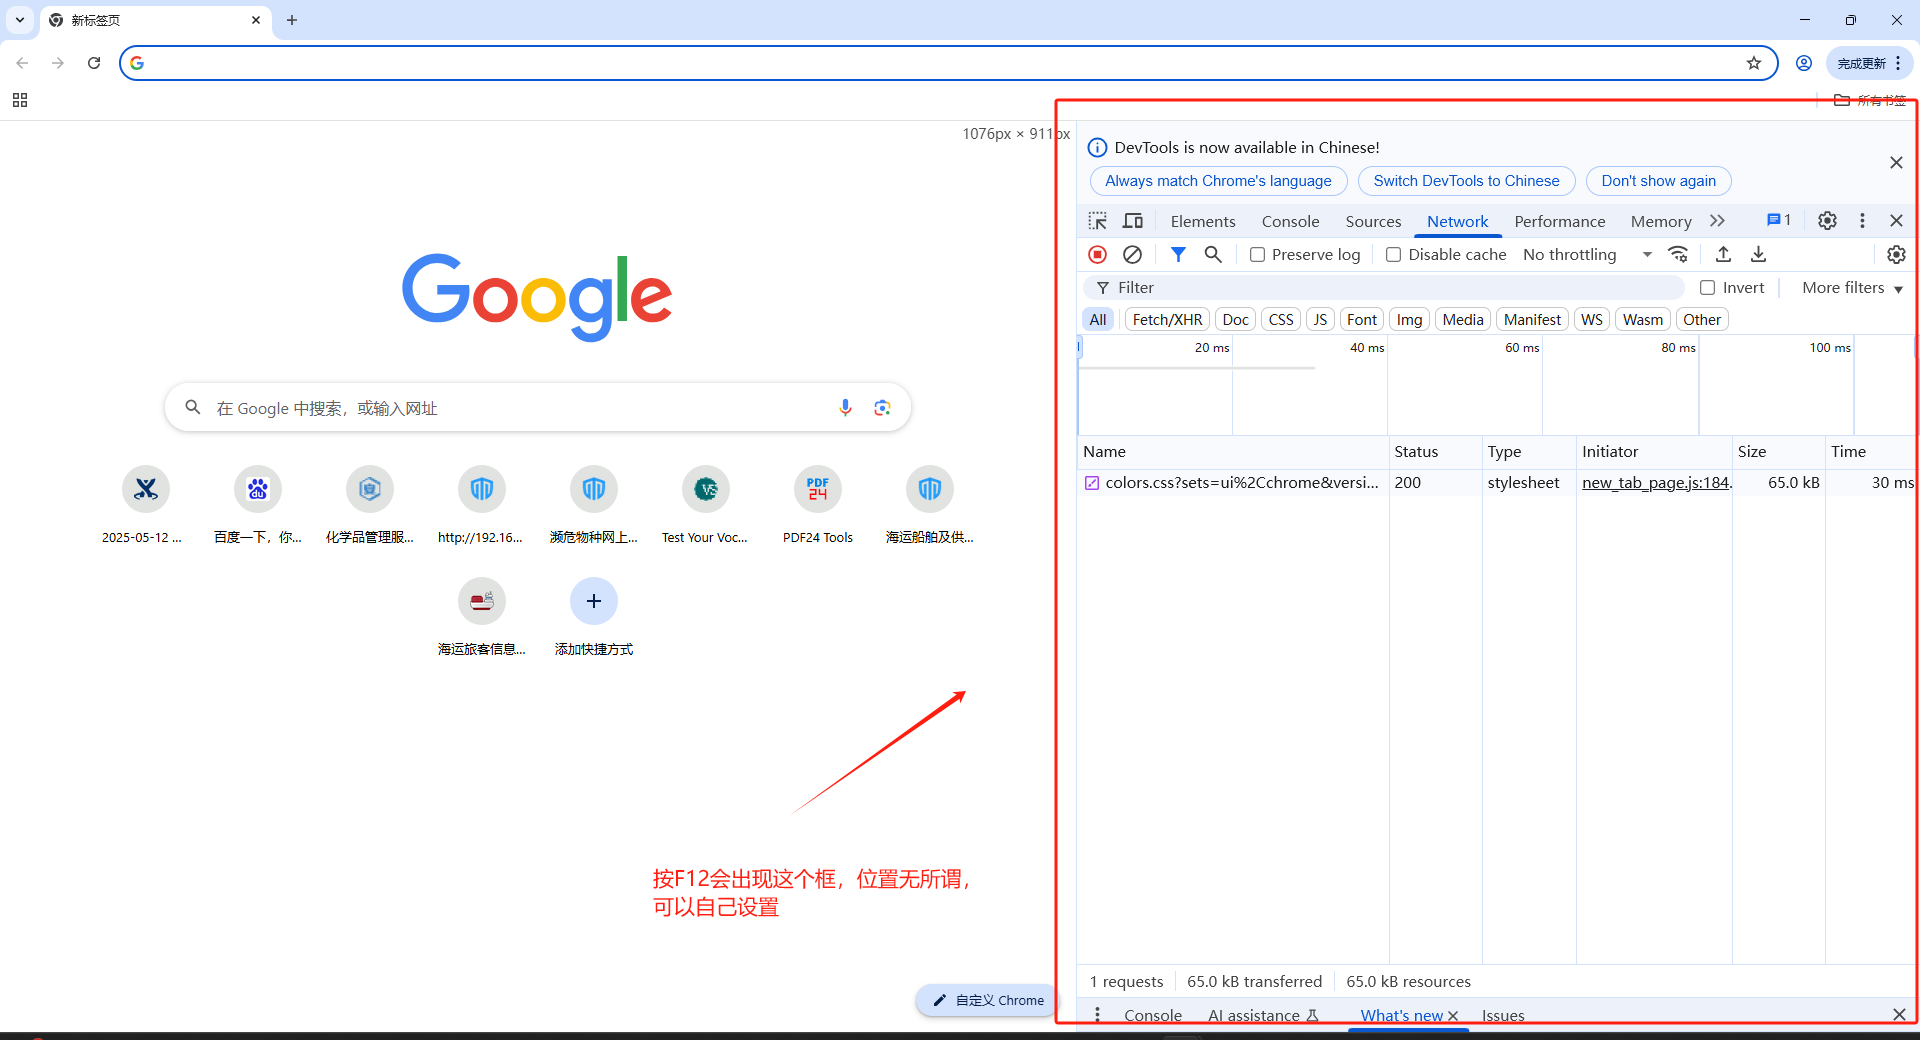1920x1040 pixels.
Task: Bookmark this page with the star icon
Action: (1754, 63)
